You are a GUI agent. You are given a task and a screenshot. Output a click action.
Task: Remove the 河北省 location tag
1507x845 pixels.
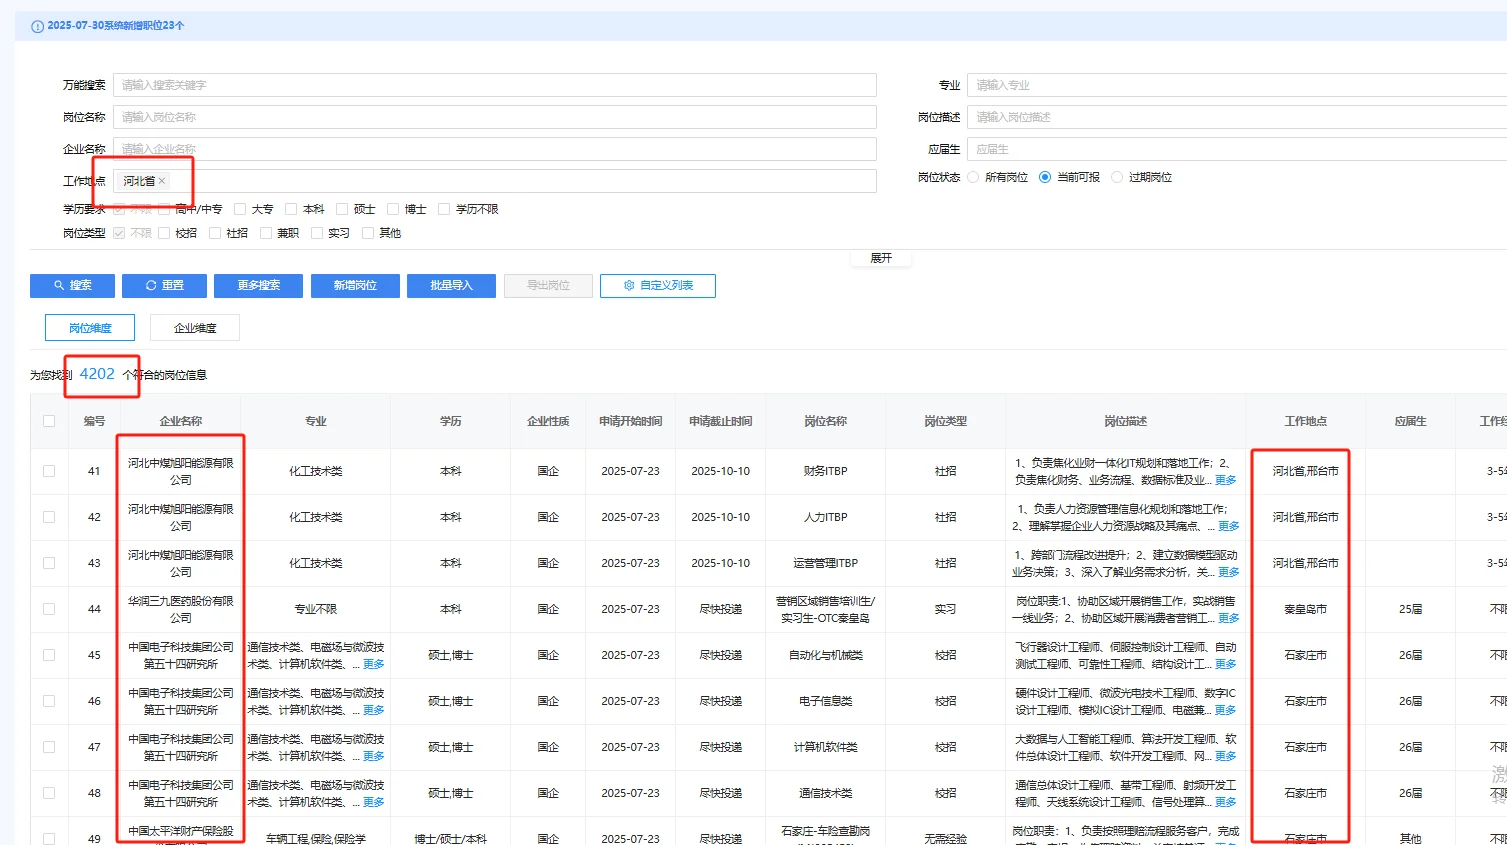[162, 181]
